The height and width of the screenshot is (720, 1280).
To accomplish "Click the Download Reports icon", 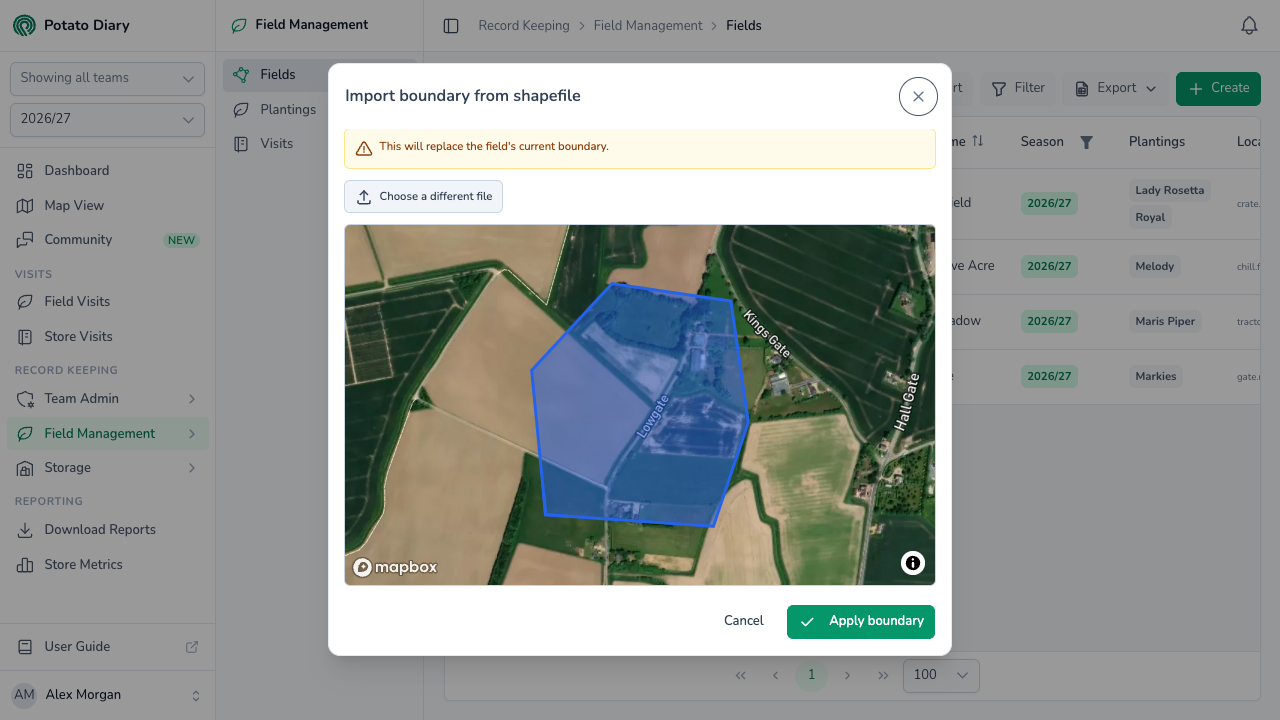I will click(25, 530).
